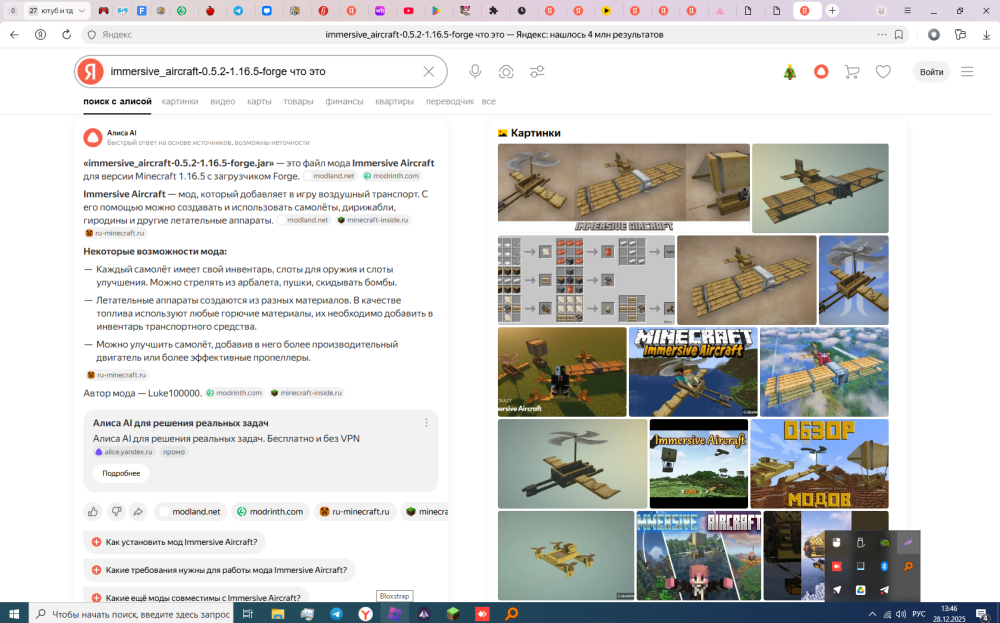Dislike the Alice answer with thumbs down
This screenshot has width=1000, height=623.
116,511
